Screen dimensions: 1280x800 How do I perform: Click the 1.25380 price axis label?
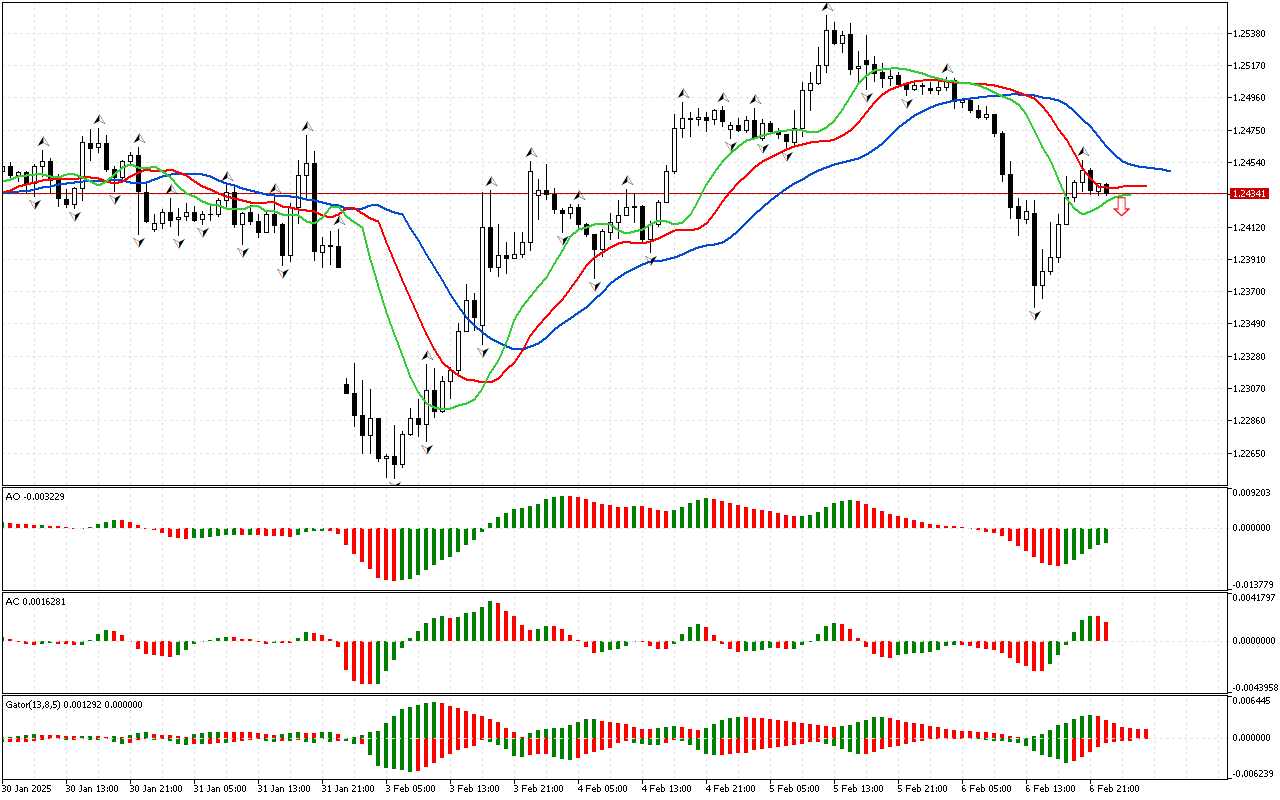pyautogui.click(x=1250, y=34)
